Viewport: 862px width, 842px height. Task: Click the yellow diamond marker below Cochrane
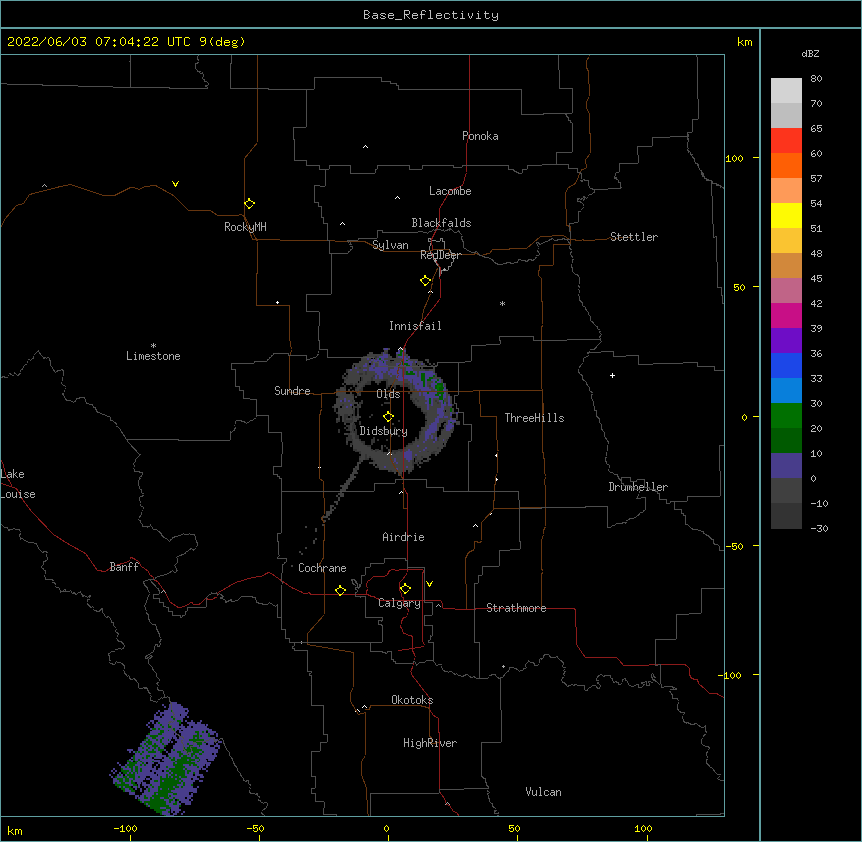tap(340, 590)
